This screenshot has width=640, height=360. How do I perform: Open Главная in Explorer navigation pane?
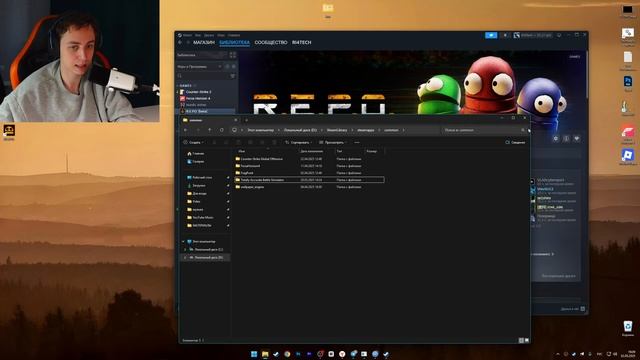(196, 153)
